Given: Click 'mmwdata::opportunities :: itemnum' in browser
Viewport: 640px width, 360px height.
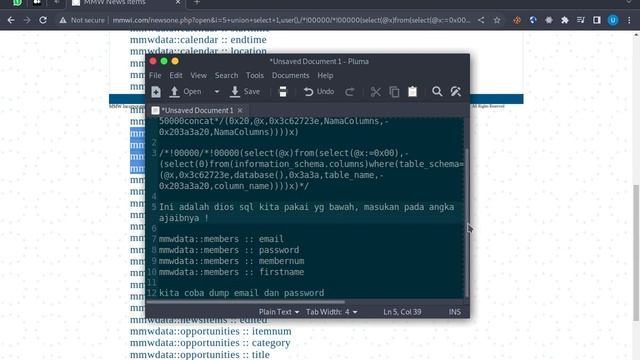Looking at the screenshot, I should [211, 331].
